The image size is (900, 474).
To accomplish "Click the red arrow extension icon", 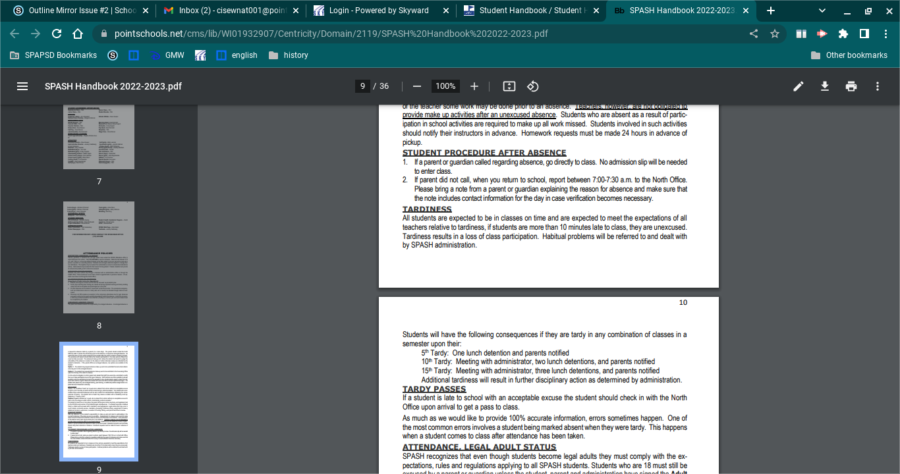I will (x=822, y=34).
